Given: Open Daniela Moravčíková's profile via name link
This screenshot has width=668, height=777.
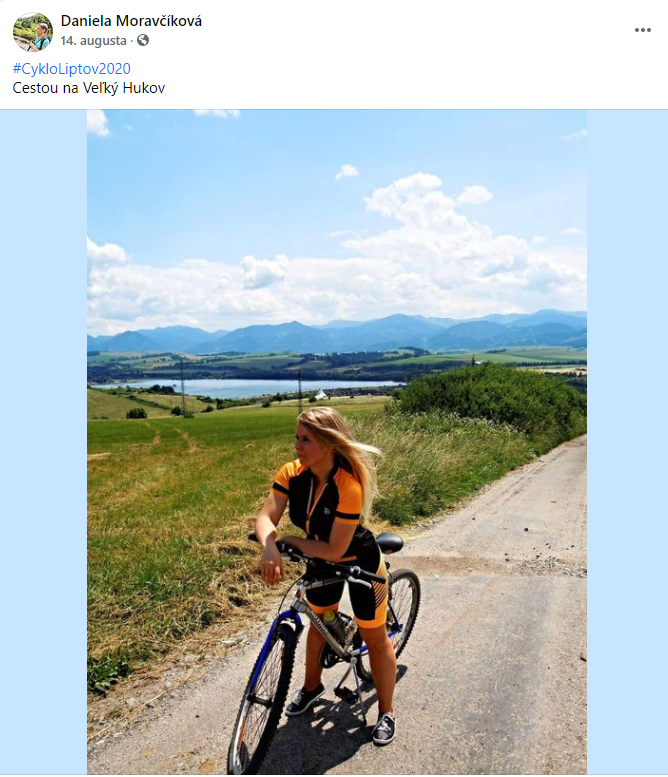Looking at the screenshot, I should click(131, 21).
